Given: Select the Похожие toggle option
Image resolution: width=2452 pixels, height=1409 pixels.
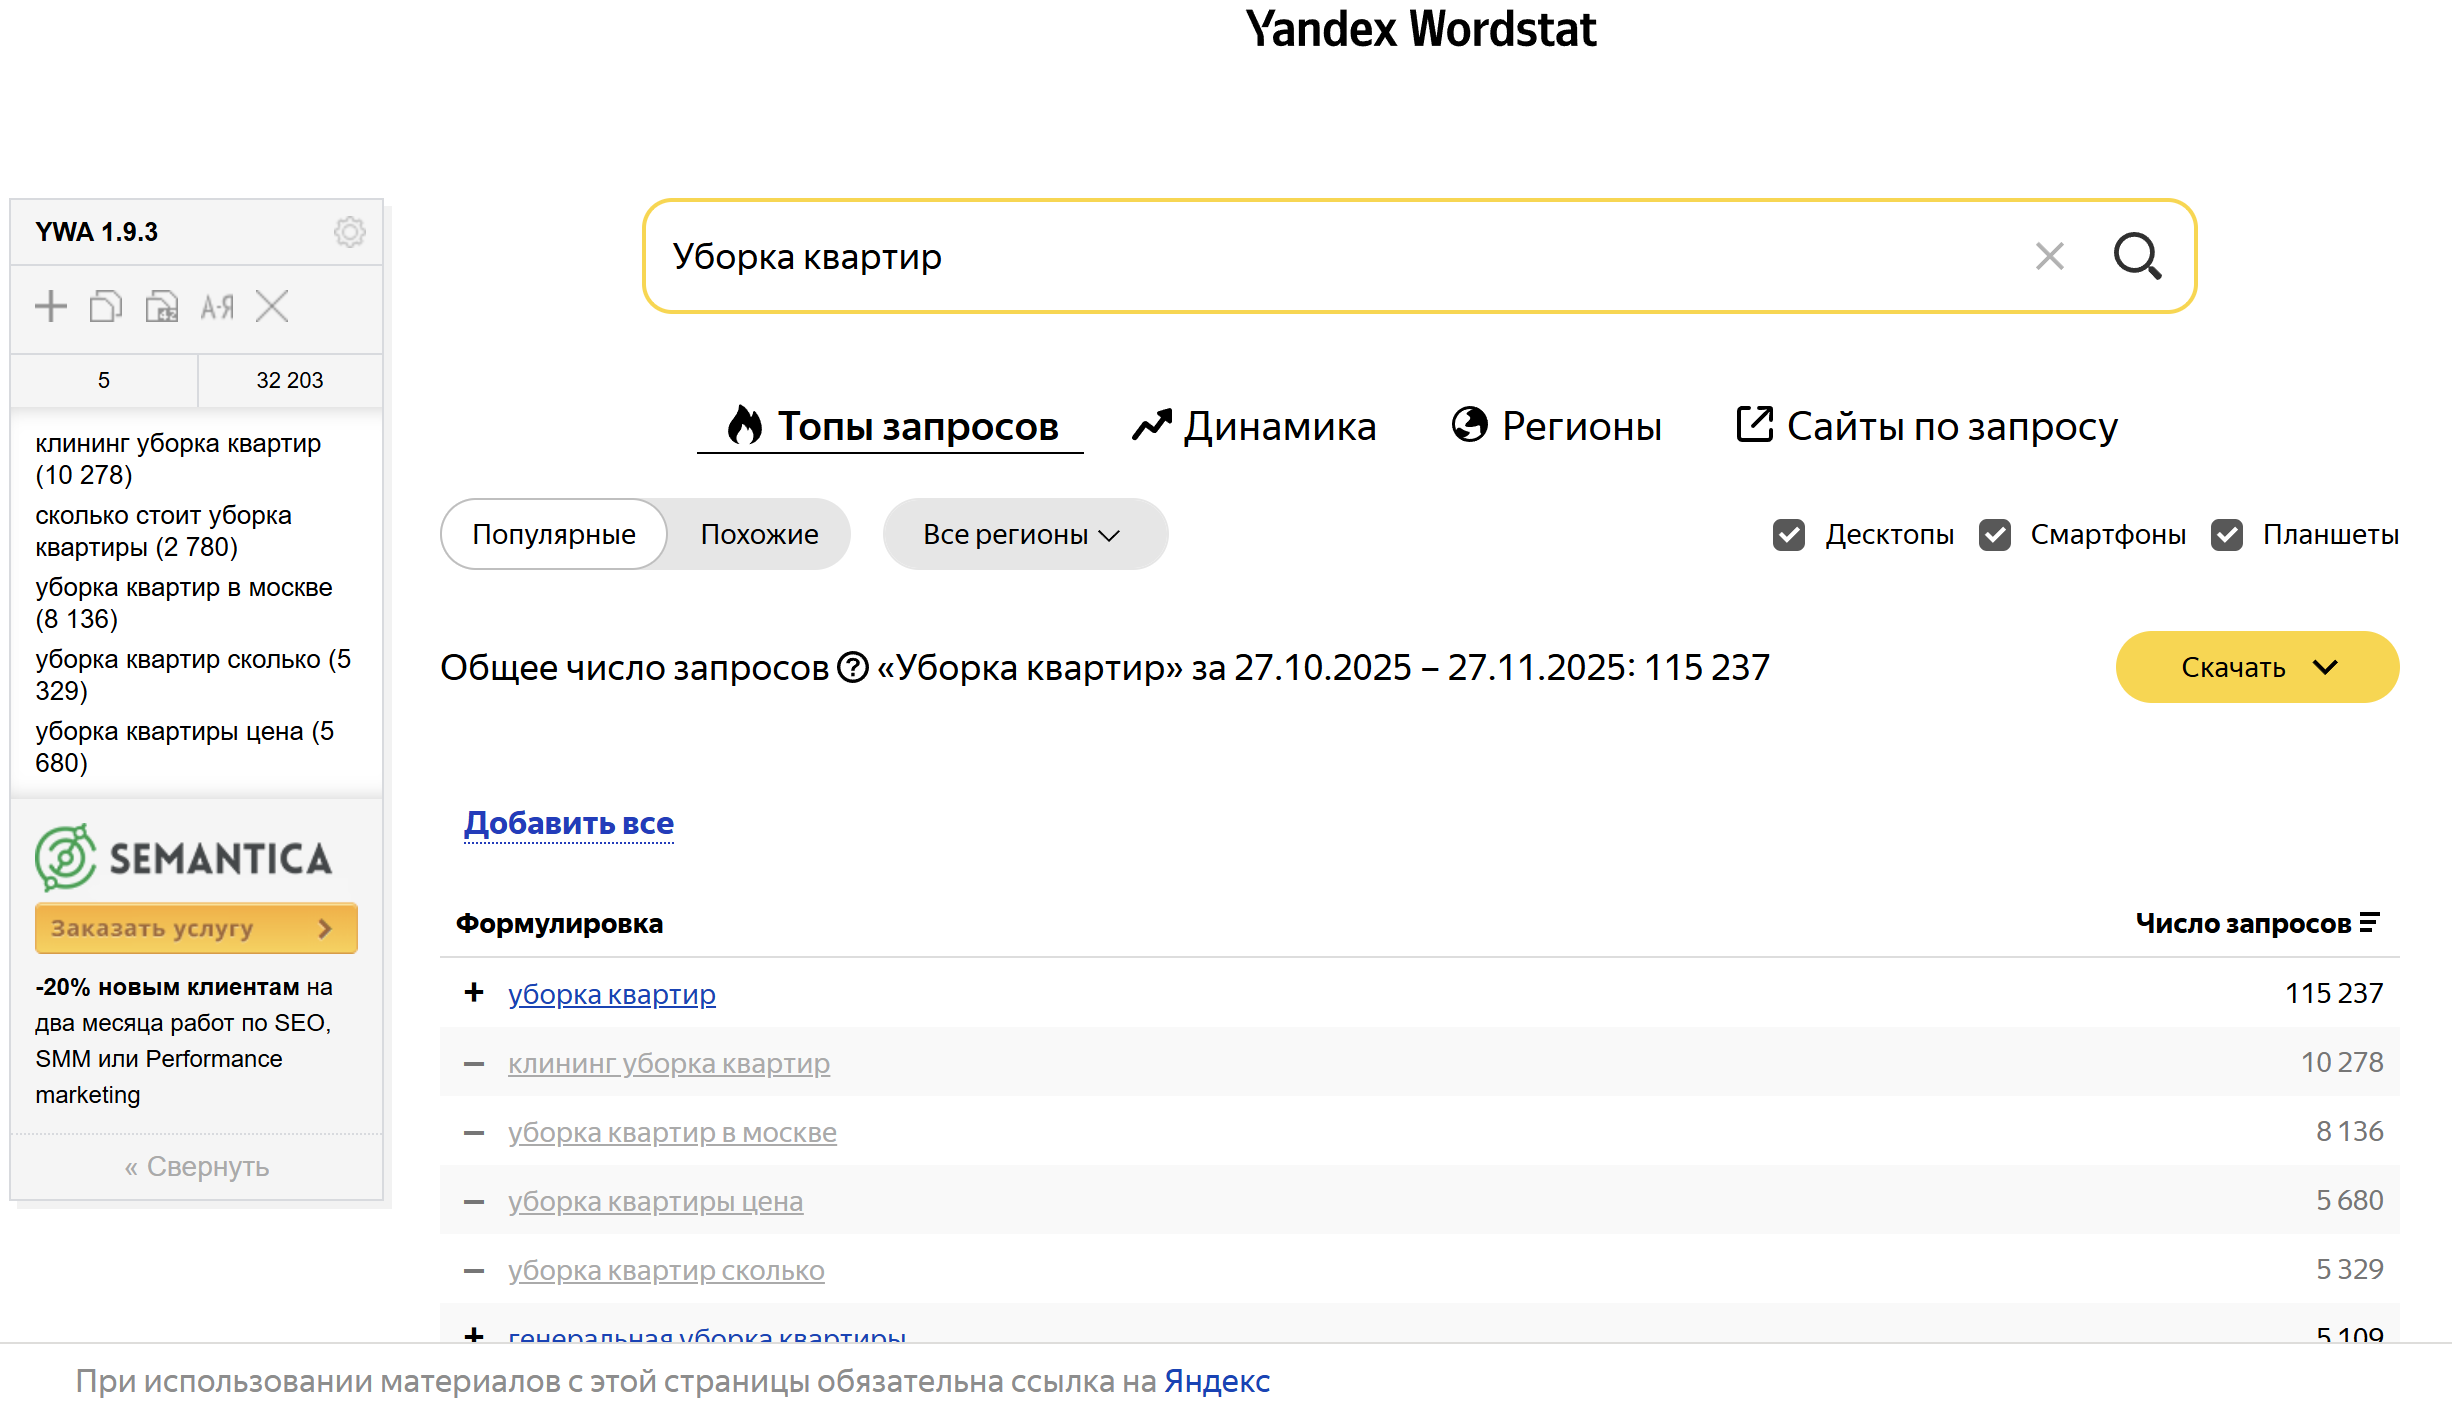Looking at the screenshot, I should coord(759,535).
